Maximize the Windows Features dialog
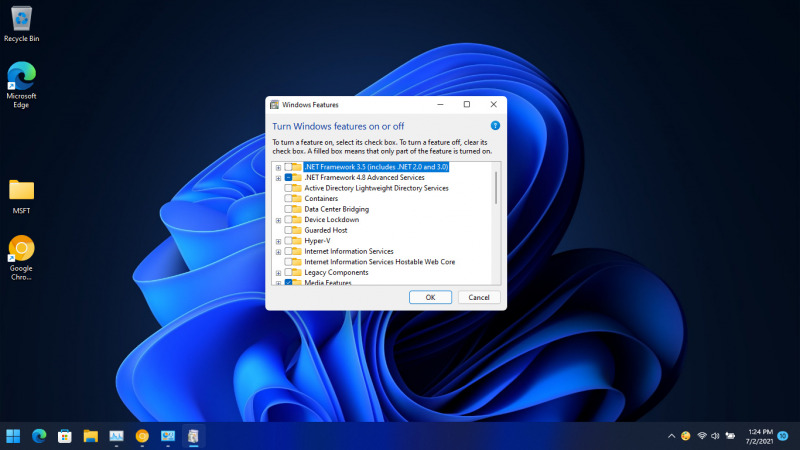 466,104
